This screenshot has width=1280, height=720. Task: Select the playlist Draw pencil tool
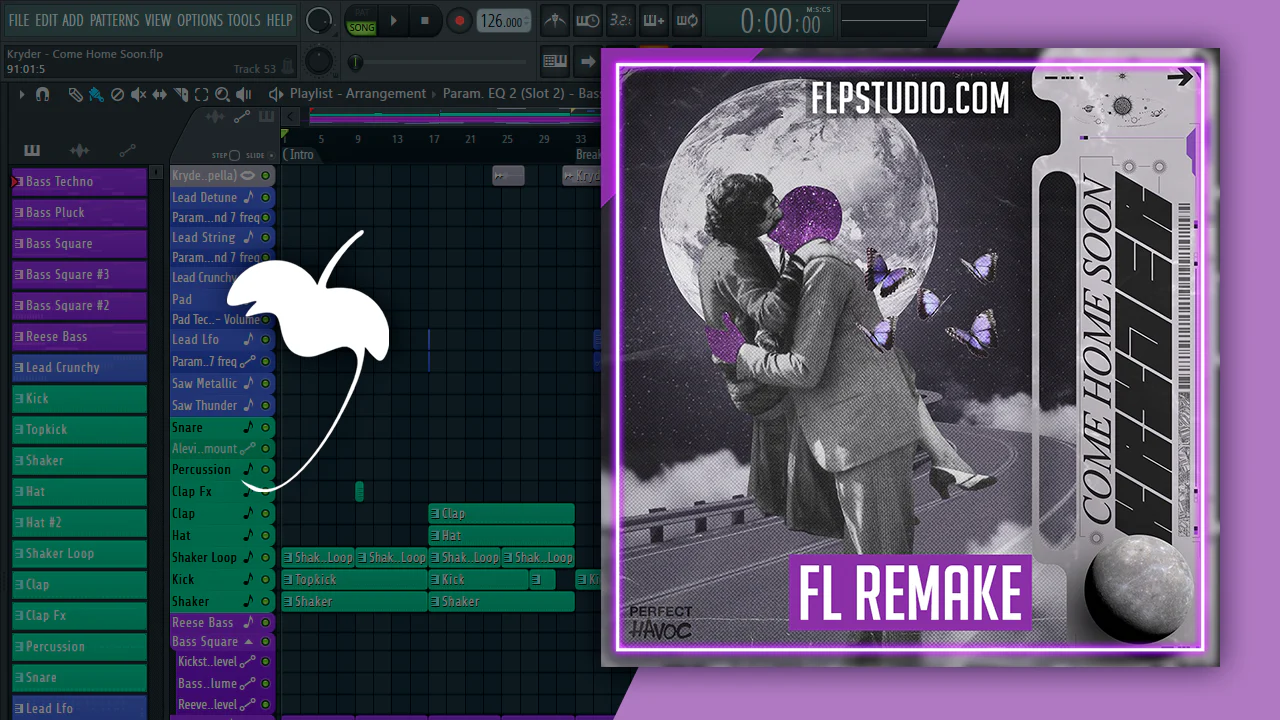(76, 94)
